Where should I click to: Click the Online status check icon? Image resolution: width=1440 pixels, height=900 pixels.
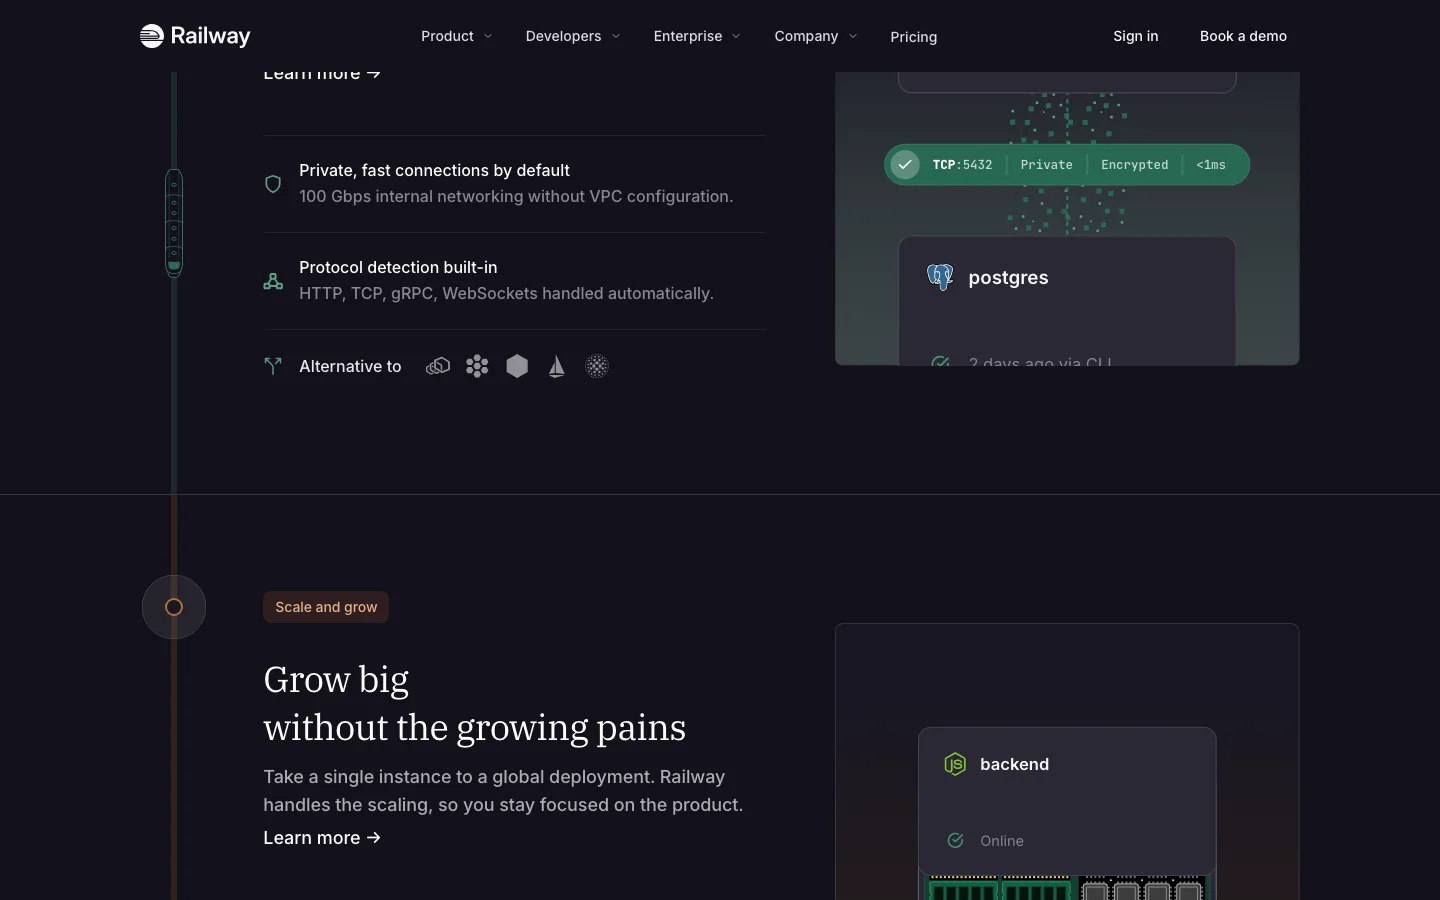(x=955, y=841)
